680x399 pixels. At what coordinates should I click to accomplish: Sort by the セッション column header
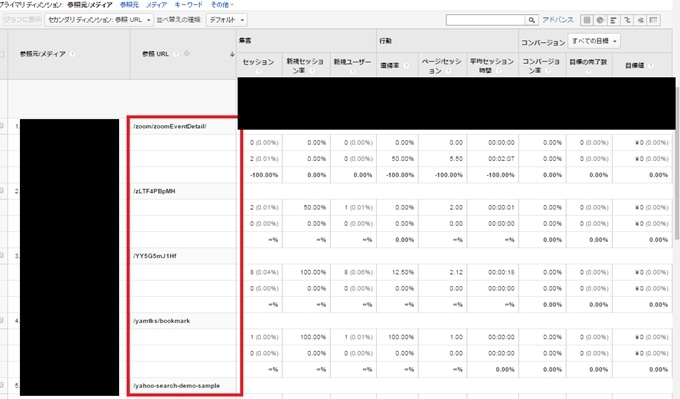point(258,62)
